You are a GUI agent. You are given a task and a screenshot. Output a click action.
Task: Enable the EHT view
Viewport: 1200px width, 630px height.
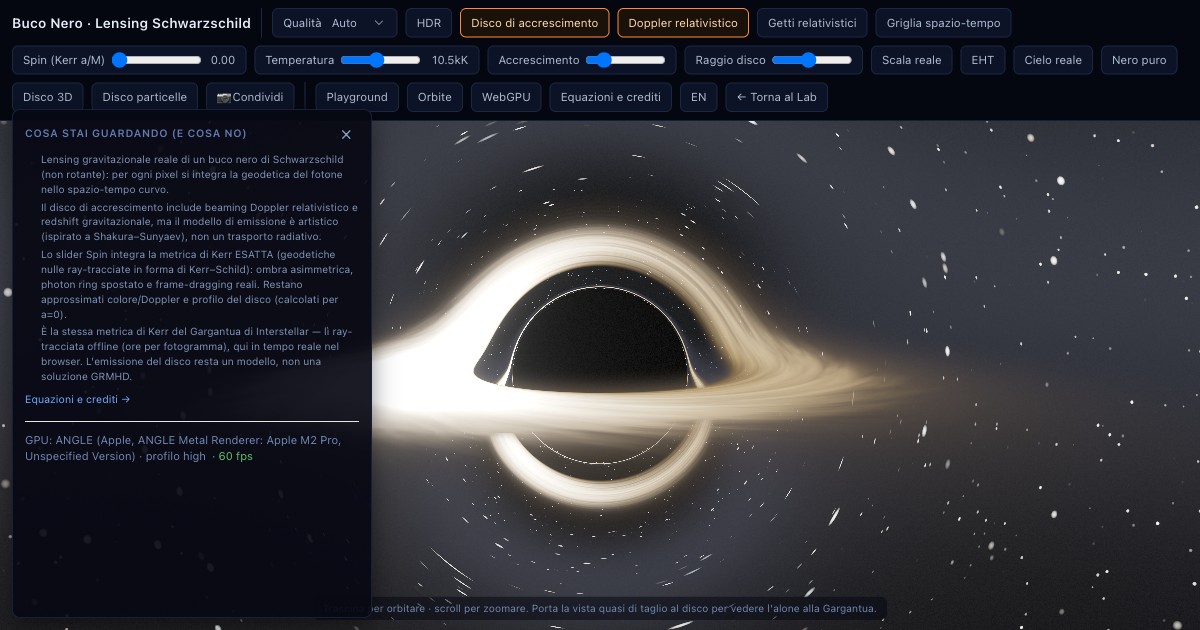tap(983, 60)
